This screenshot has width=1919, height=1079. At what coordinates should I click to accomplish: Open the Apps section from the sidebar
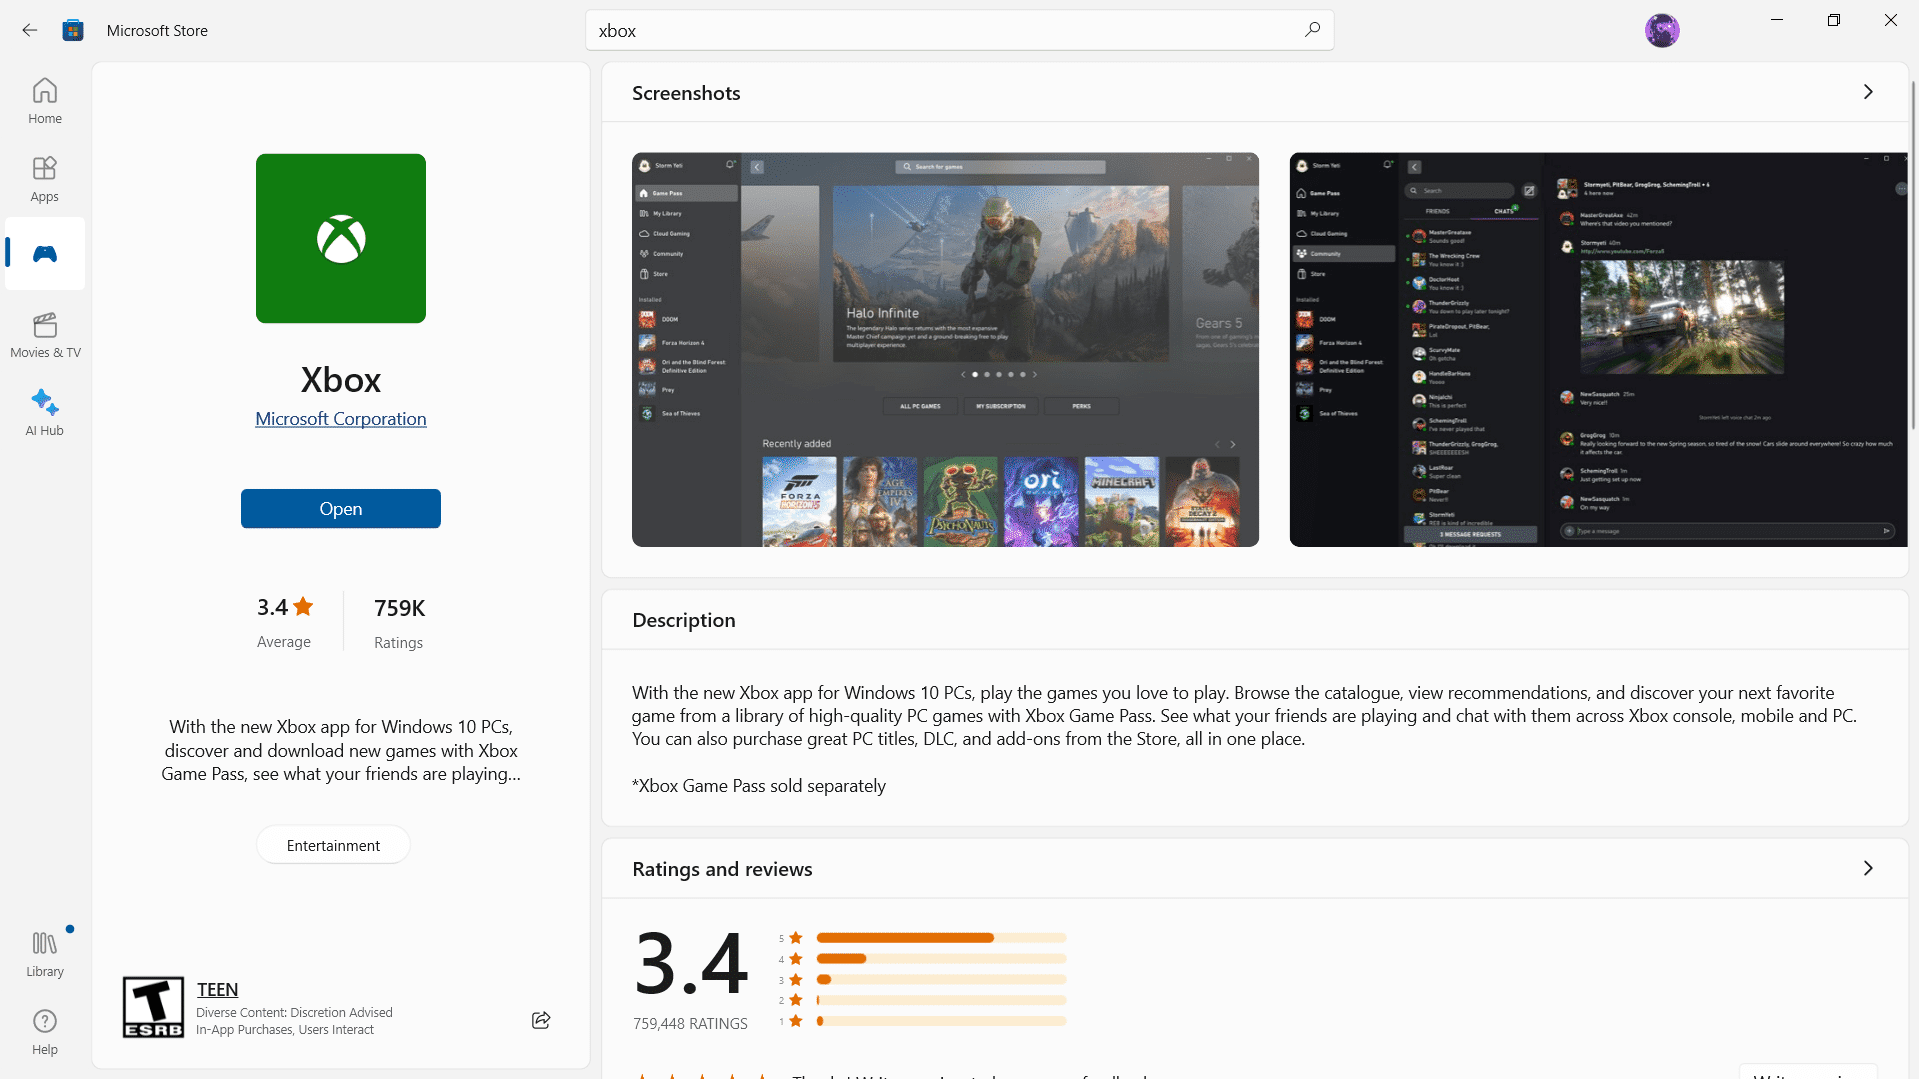click(44, 178)
